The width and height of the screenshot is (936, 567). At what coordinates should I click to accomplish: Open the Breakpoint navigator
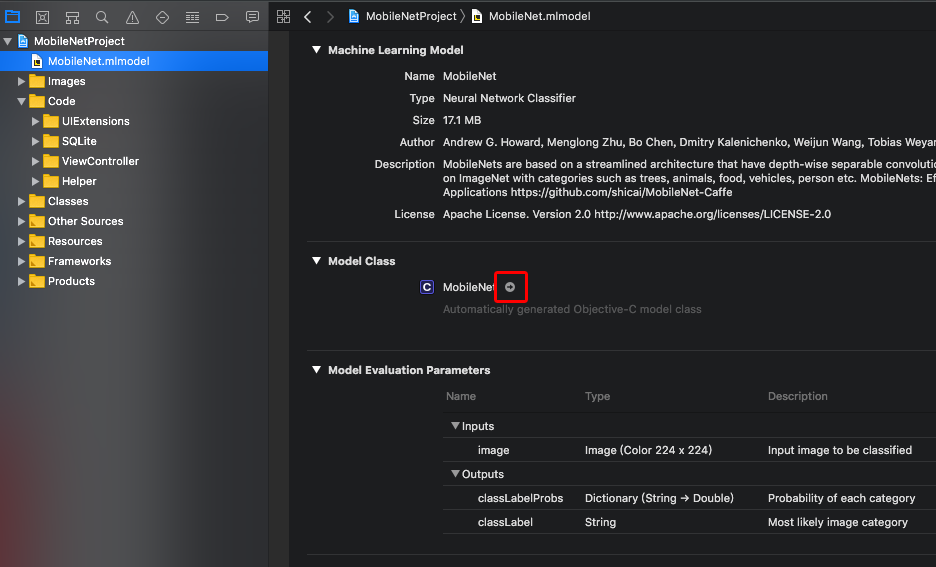point(222,17)
